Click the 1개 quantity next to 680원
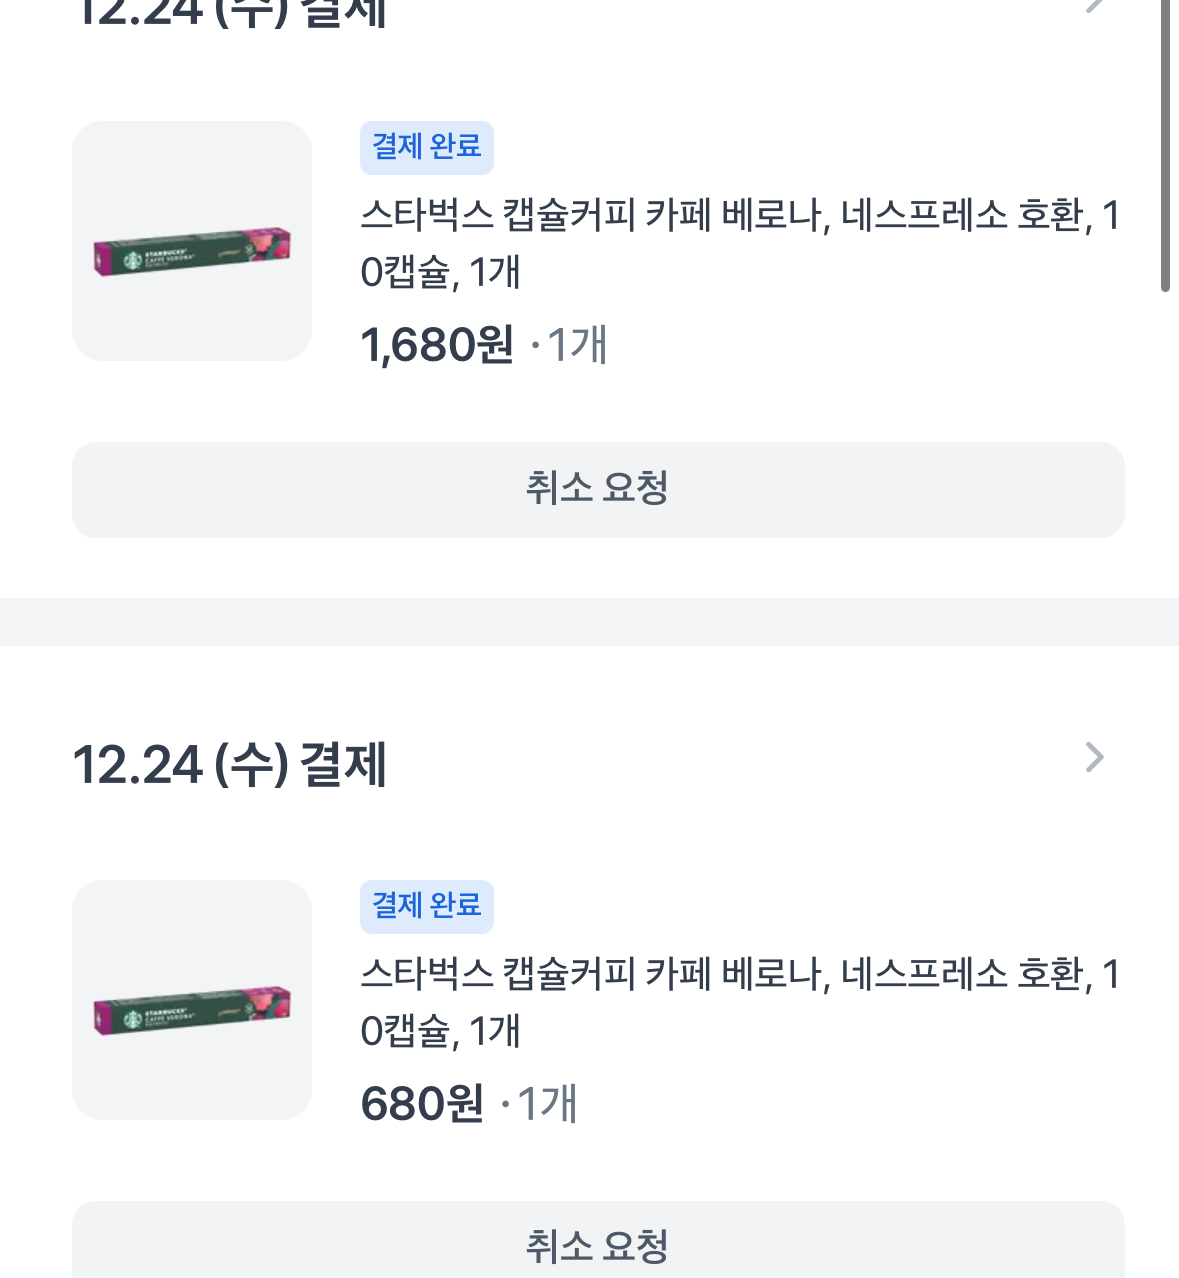The image size is (1179, 1278). [547, 1105]
